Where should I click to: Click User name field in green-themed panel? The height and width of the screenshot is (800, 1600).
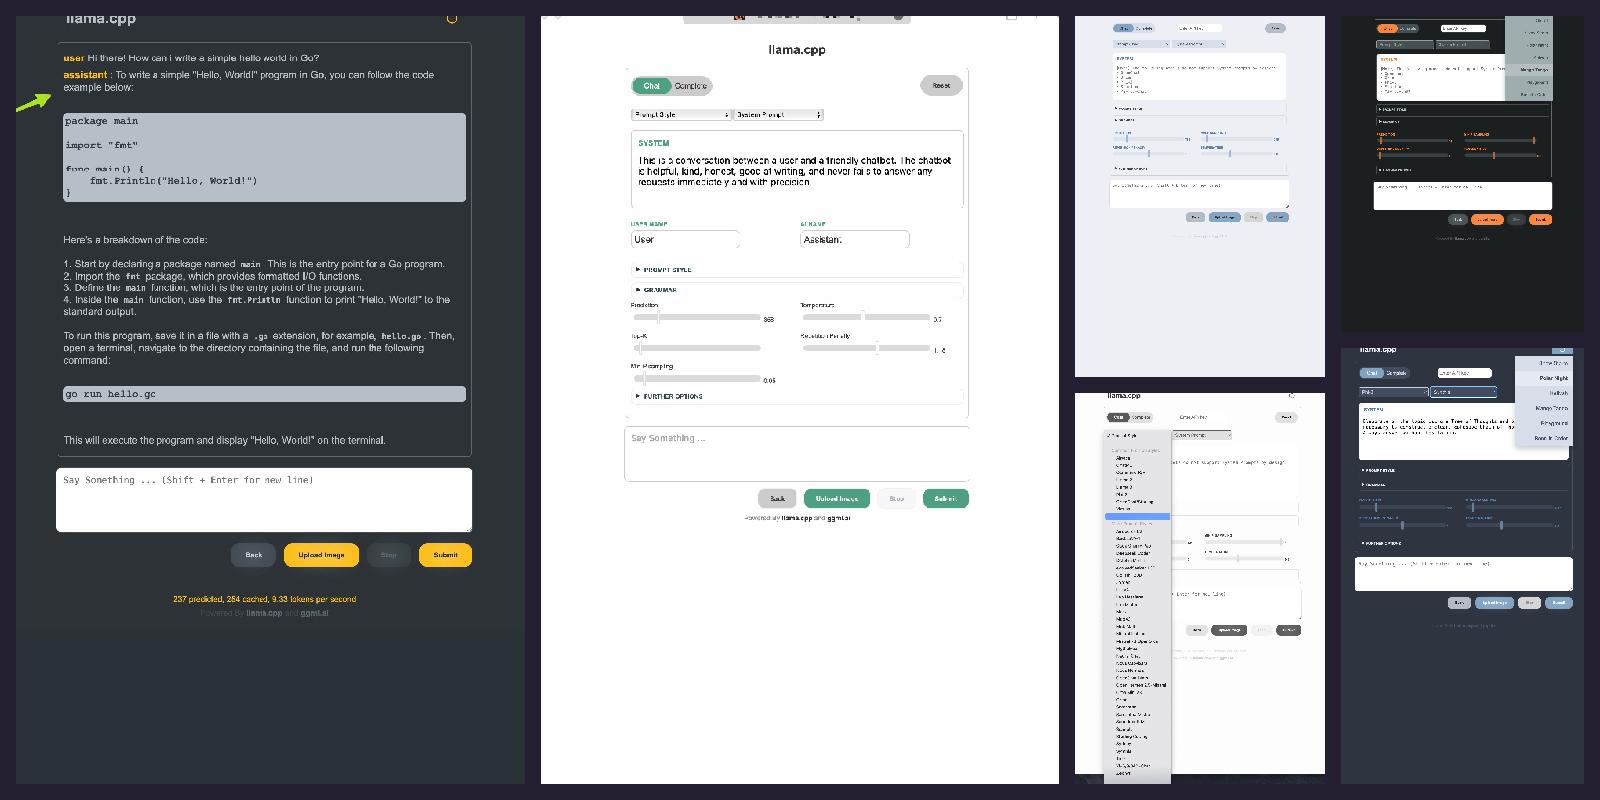click(x=685, y=239)
